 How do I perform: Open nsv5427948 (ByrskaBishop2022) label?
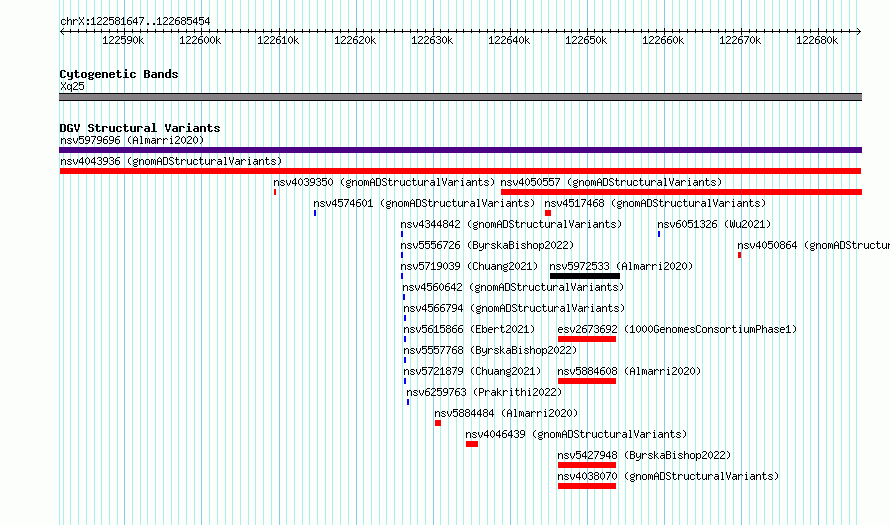[644, 455]
